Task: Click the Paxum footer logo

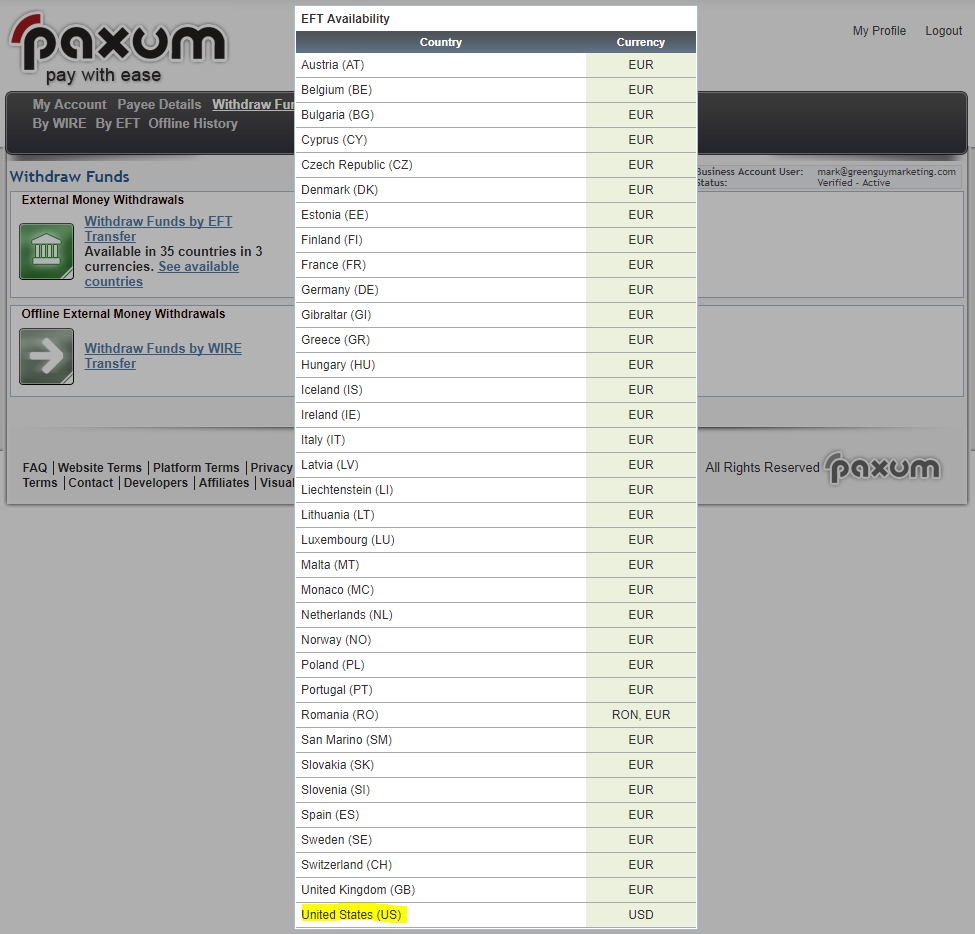Action: pyautogui.click(x=883, y=467)
